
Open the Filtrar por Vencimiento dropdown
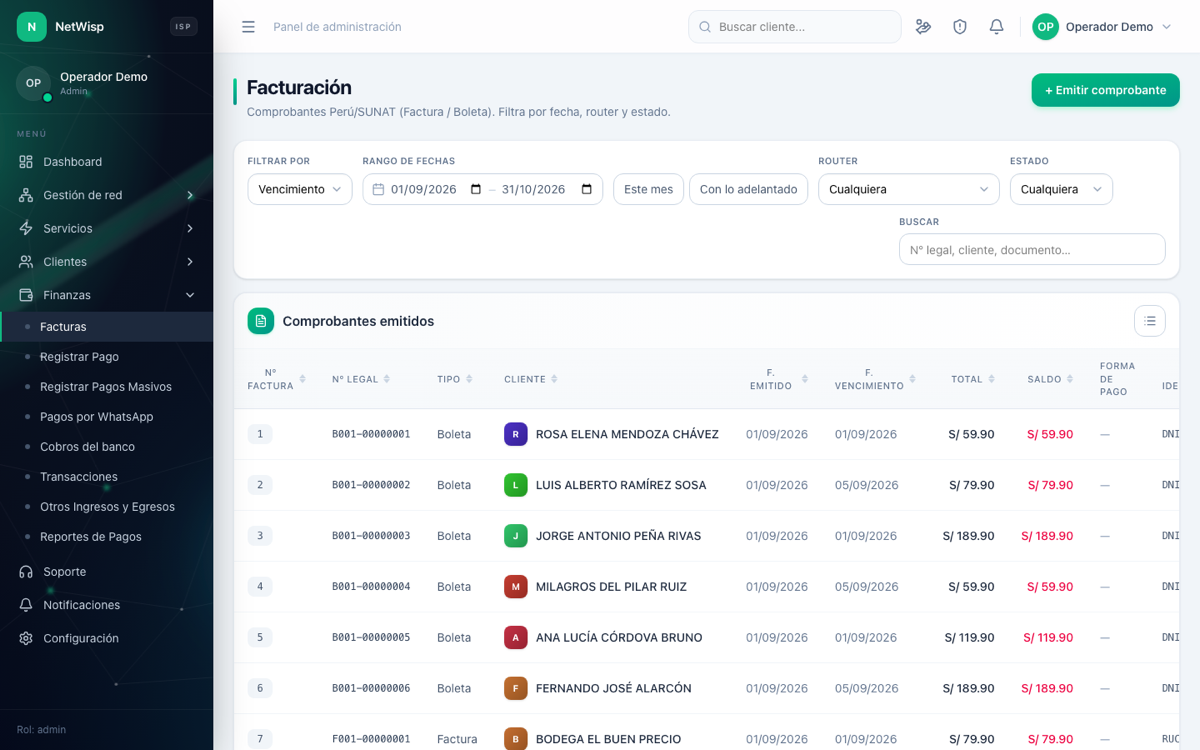point(300,189)
